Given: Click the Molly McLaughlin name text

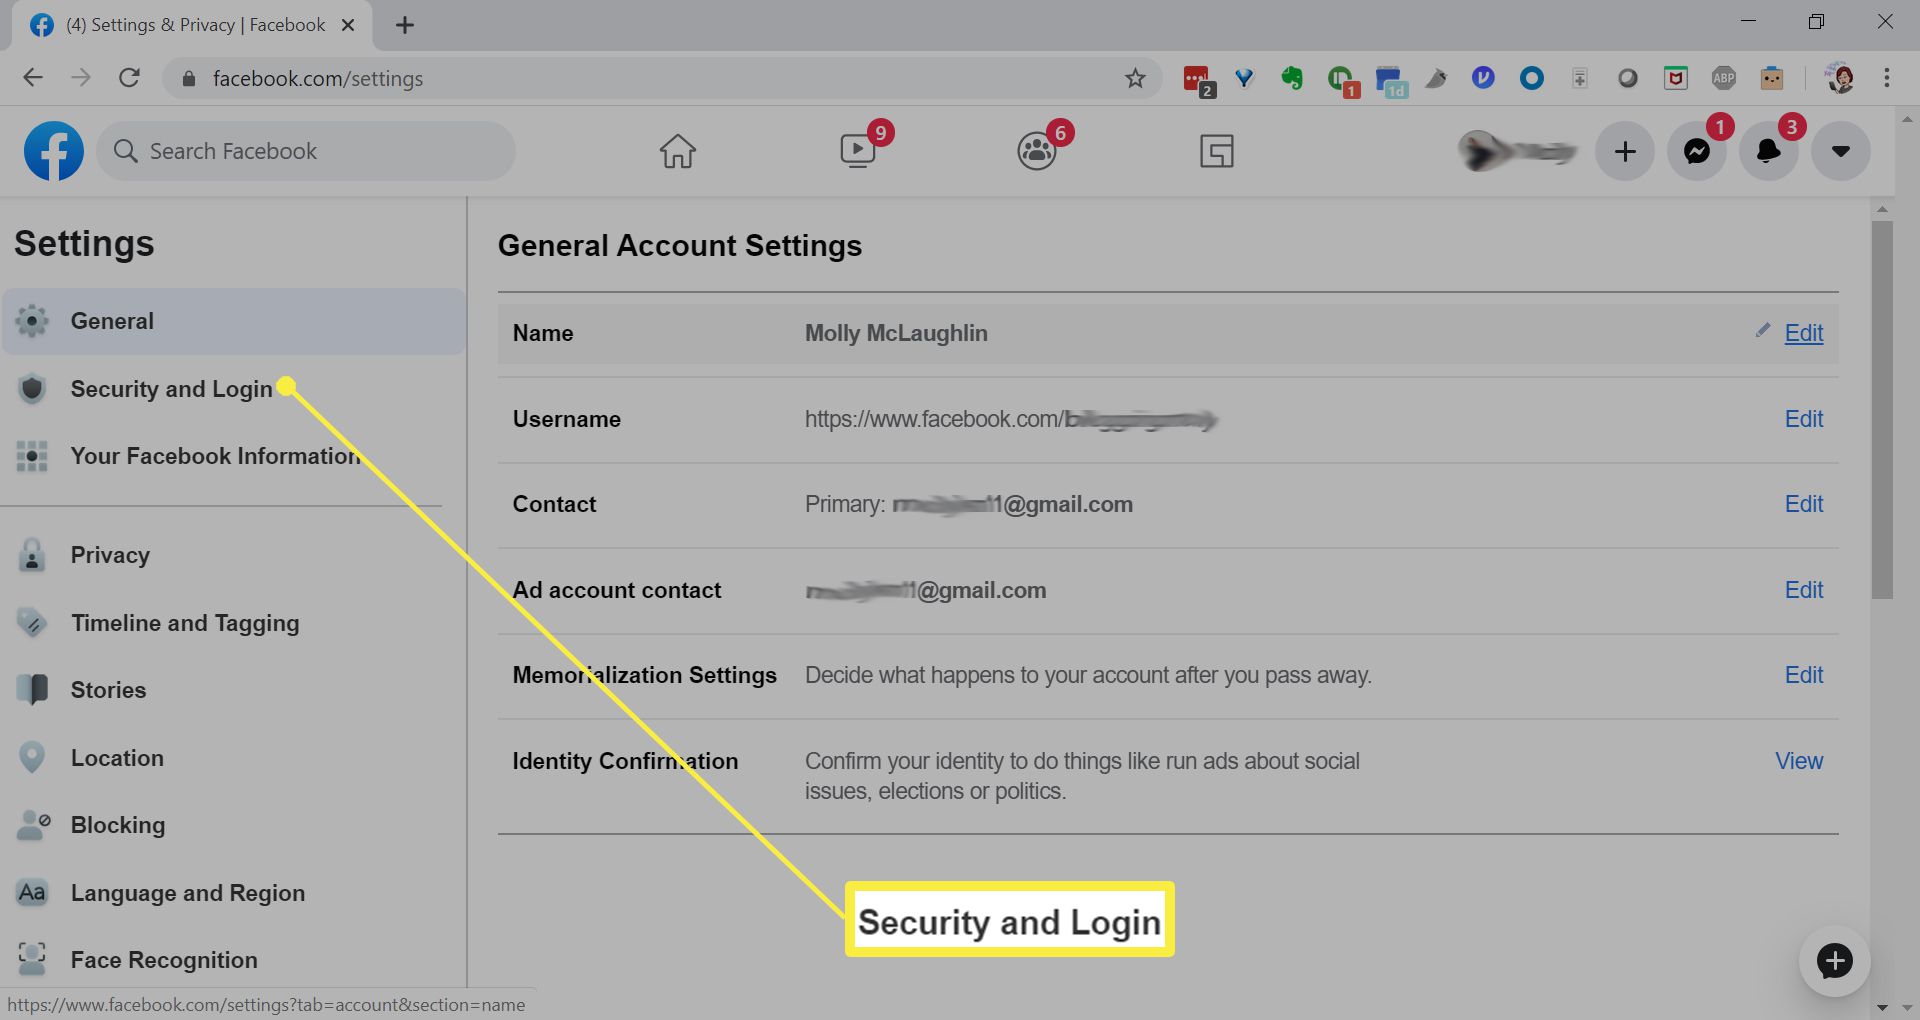Looking at the screenshot, I should point(896,333).
